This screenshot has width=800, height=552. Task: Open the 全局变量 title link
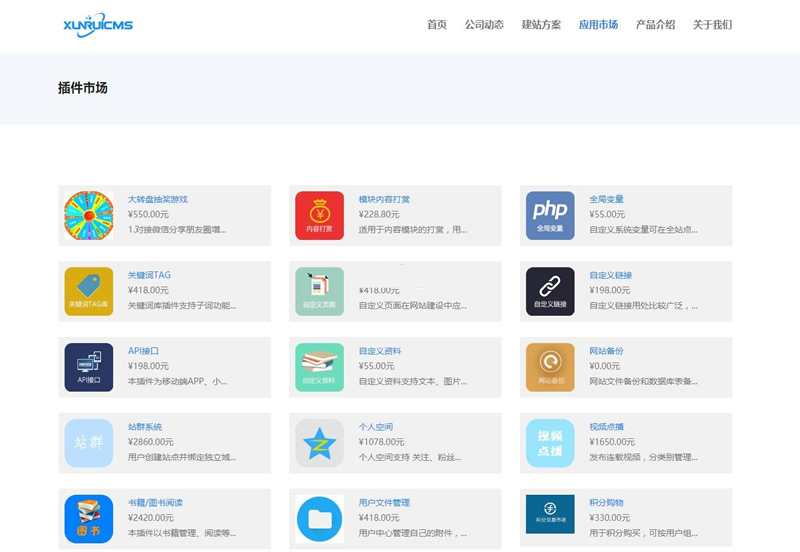tap(607, 199)
